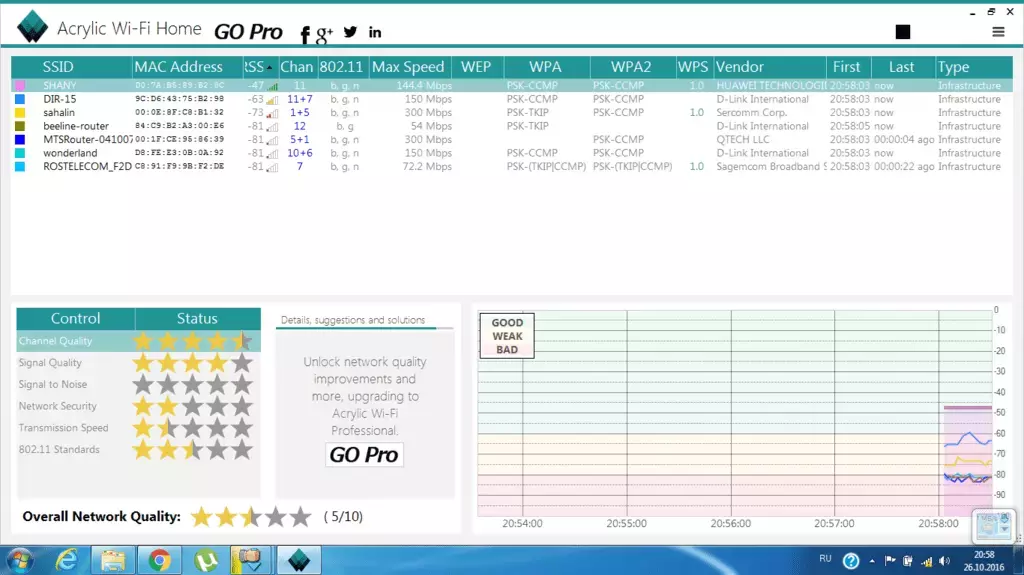Open the Windows Start button
The image size is (1024, 575).
click(x=20, y=561)
